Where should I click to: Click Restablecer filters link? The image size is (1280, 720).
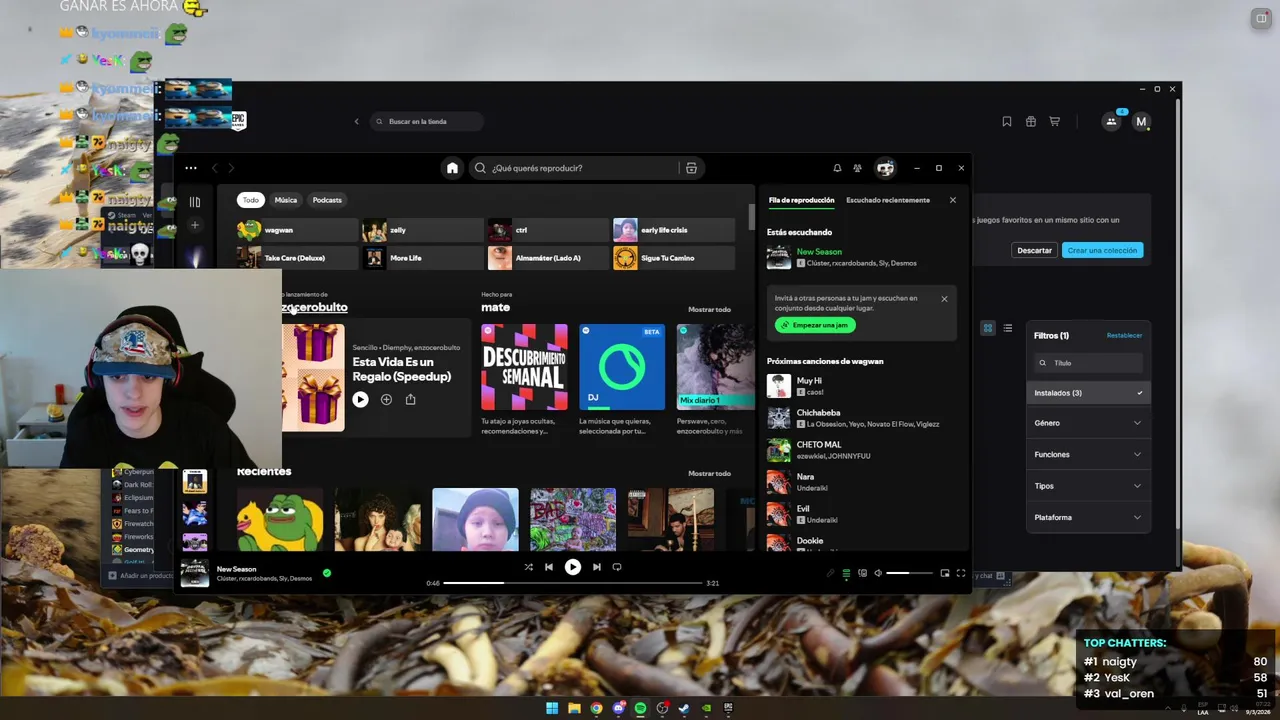click(1124, 335)
